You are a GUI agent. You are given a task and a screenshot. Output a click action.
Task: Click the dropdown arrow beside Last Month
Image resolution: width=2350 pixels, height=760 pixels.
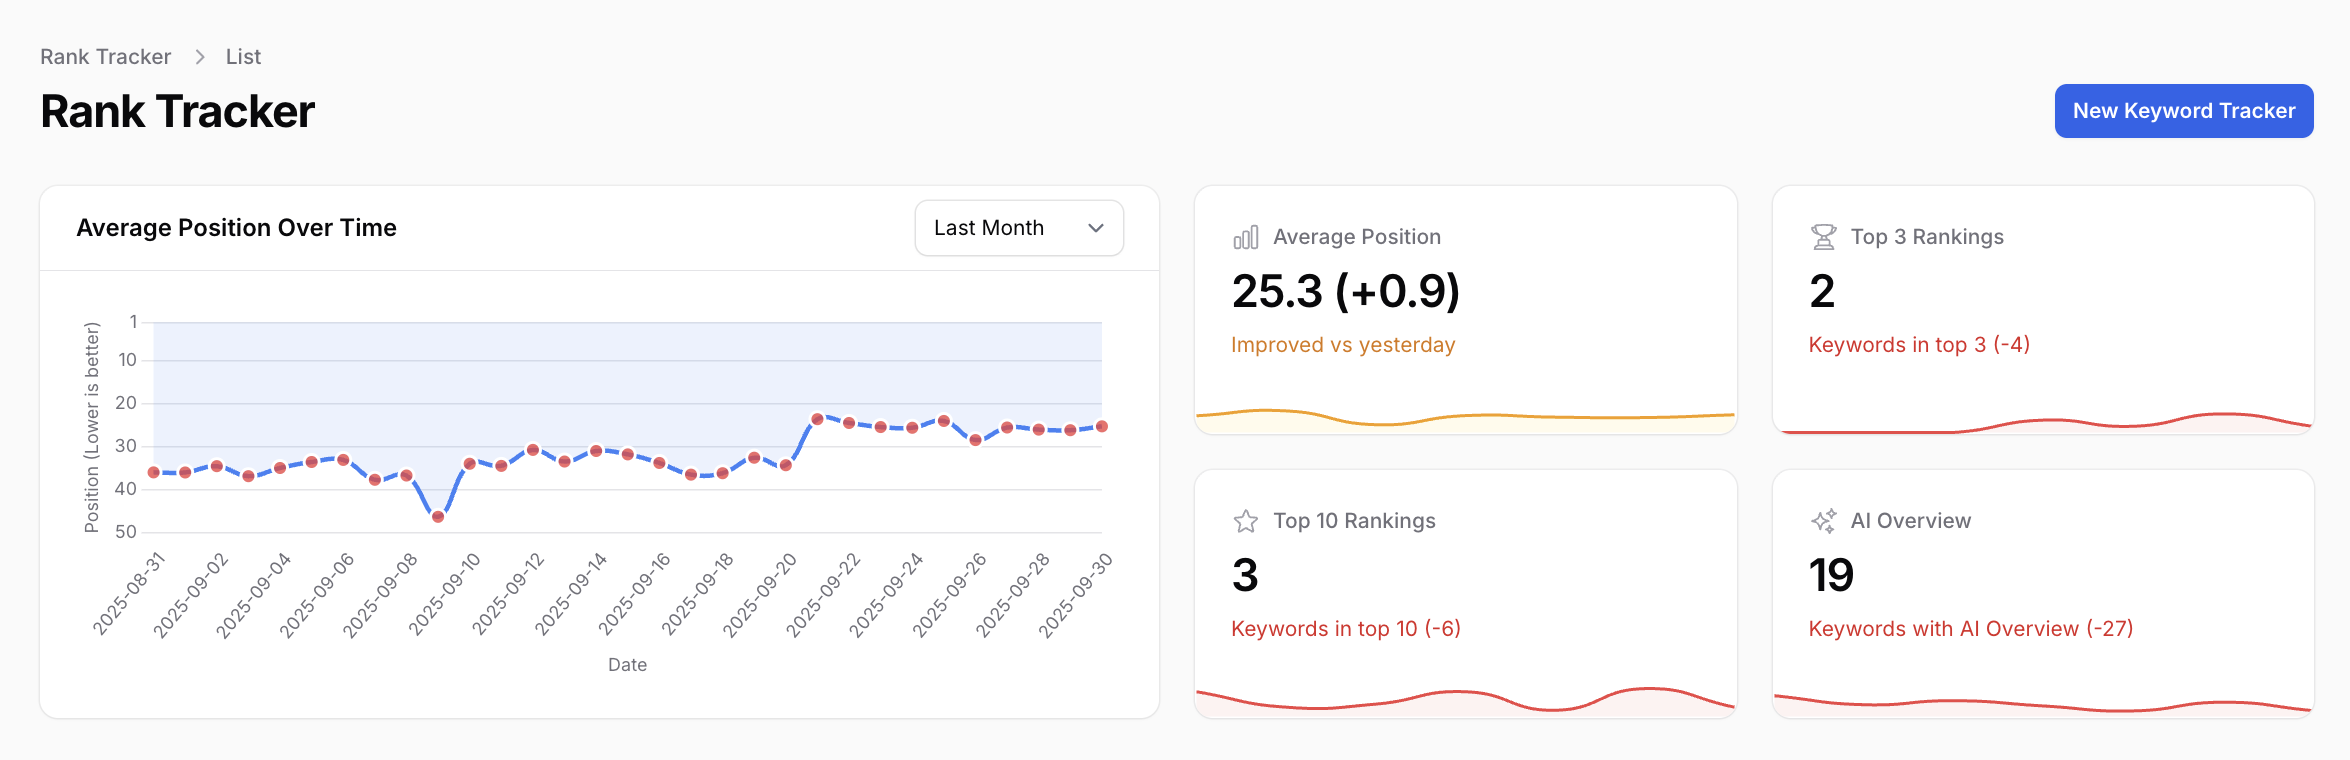tap(1095, 228)
